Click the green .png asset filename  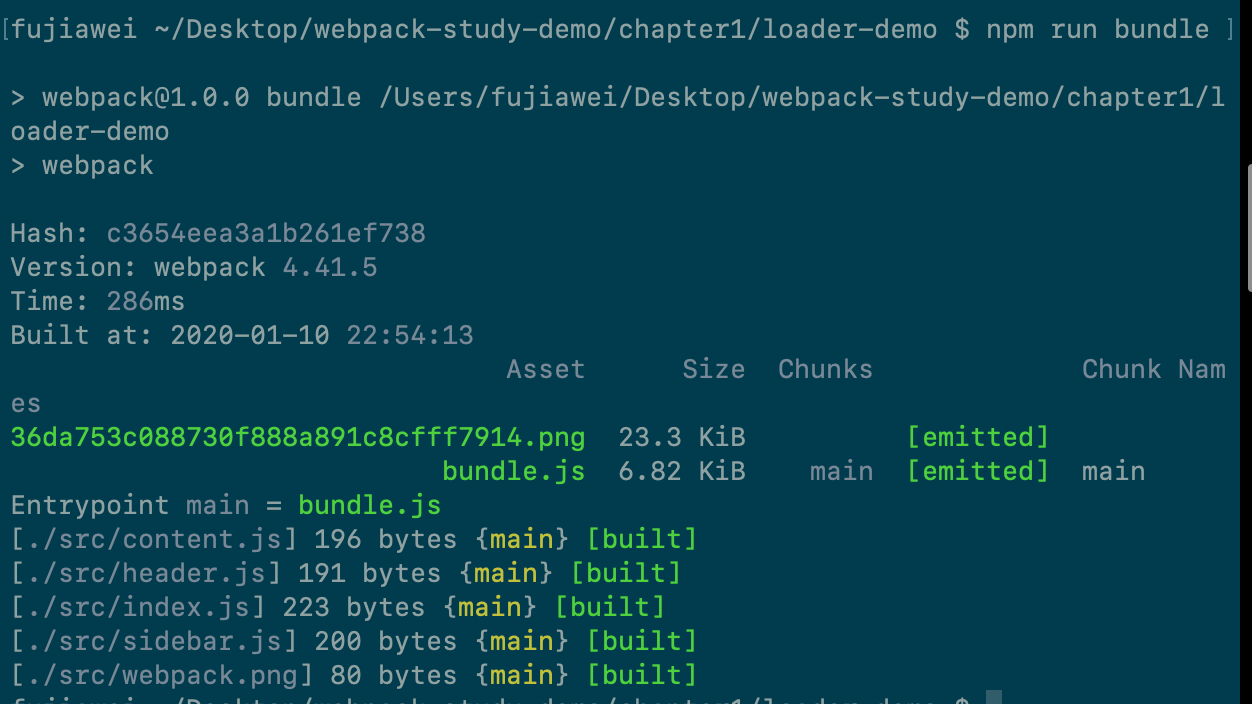coord(298,437)
